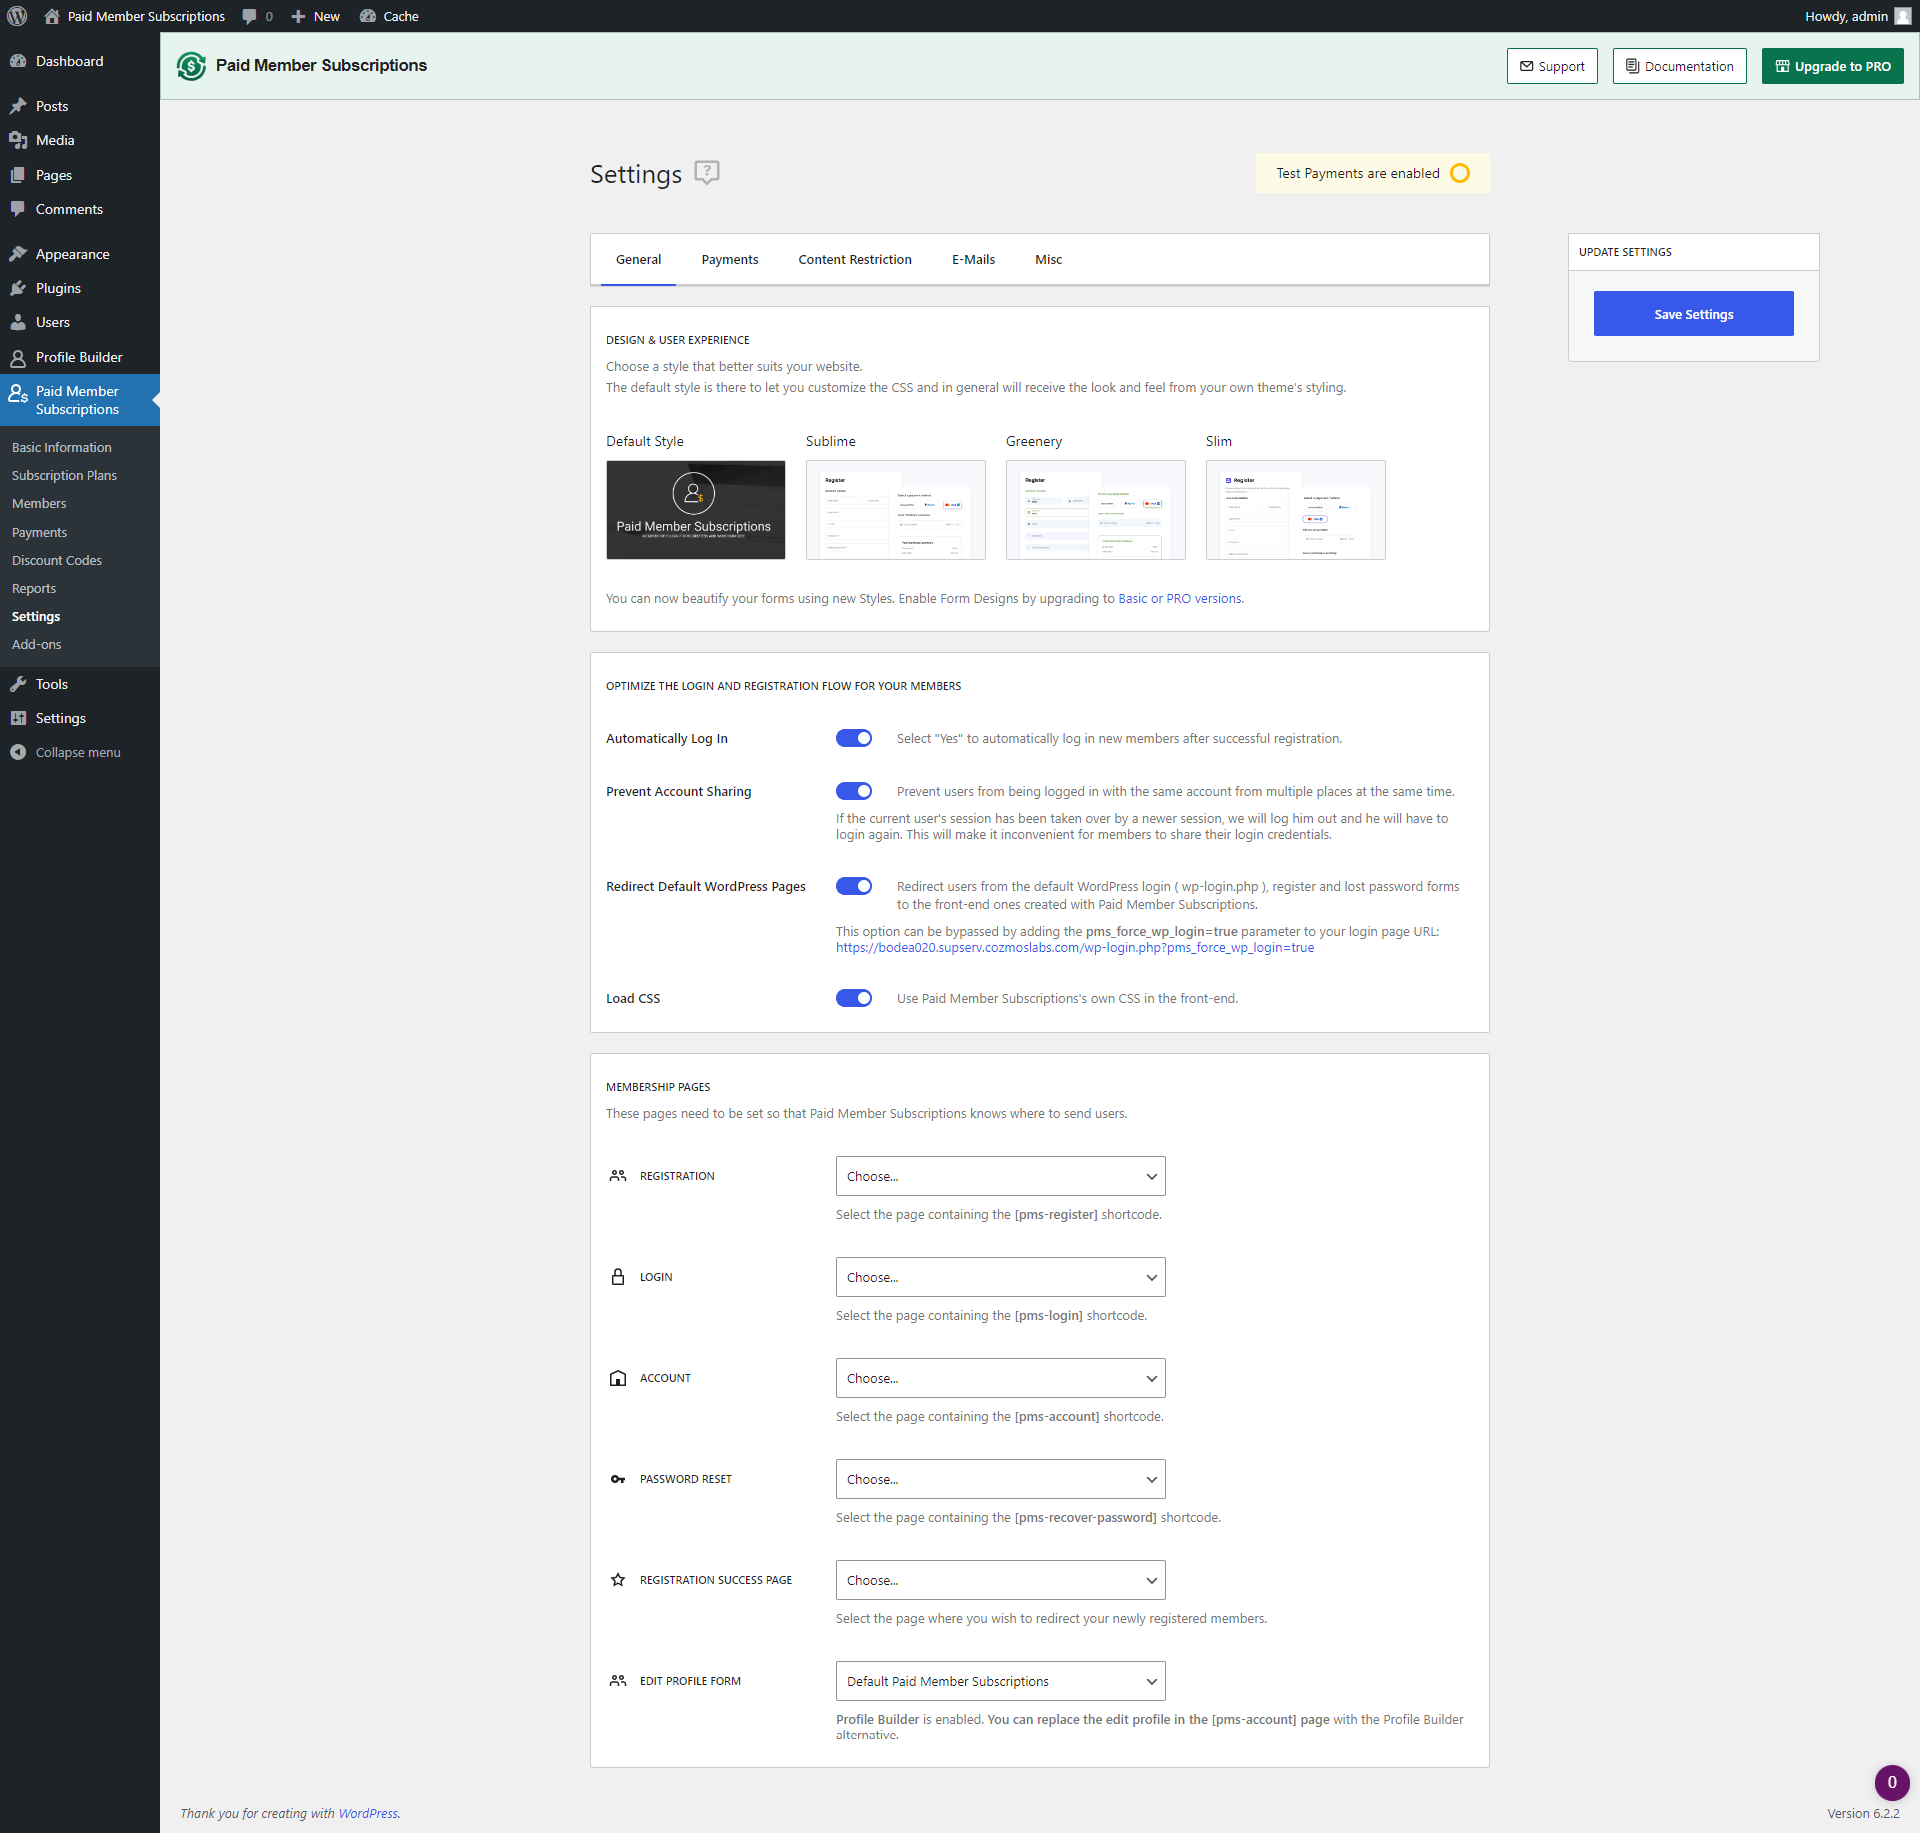Switch to the Payments tab
This screenshot has height=1835, width=1920.
point(730,259)
